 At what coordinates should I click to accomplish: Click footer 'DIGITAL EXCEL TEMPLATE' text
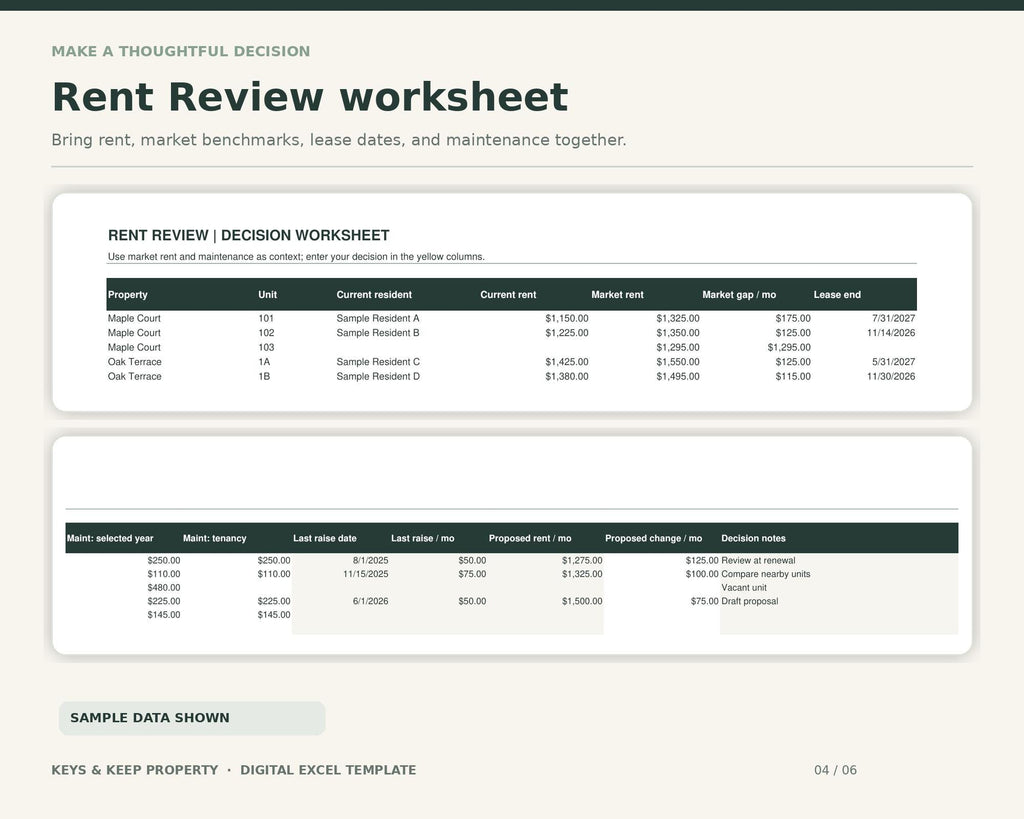(x=328, y=770)
